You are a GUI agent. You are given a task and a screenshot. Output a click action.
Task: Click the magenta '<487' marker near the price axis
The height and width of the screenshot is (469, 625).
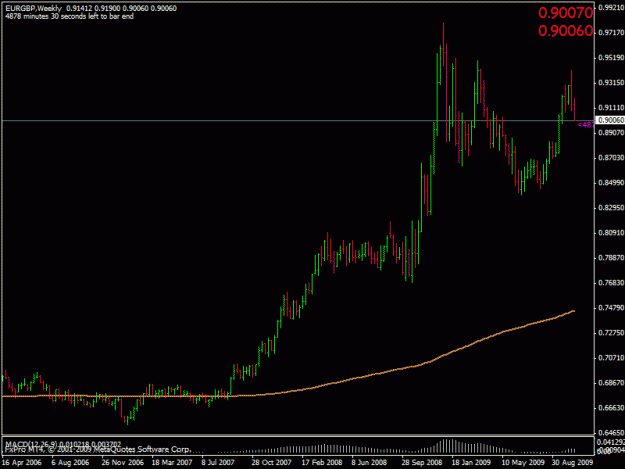click(586, 125)
